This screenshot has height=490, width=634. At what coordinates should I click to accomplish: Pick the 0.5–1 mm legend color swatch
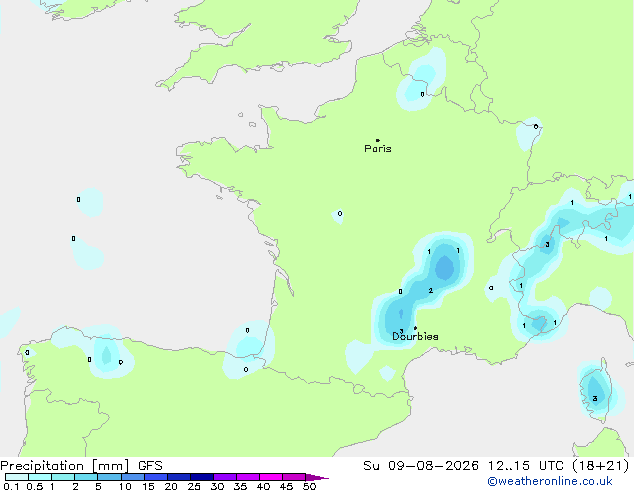40,477
